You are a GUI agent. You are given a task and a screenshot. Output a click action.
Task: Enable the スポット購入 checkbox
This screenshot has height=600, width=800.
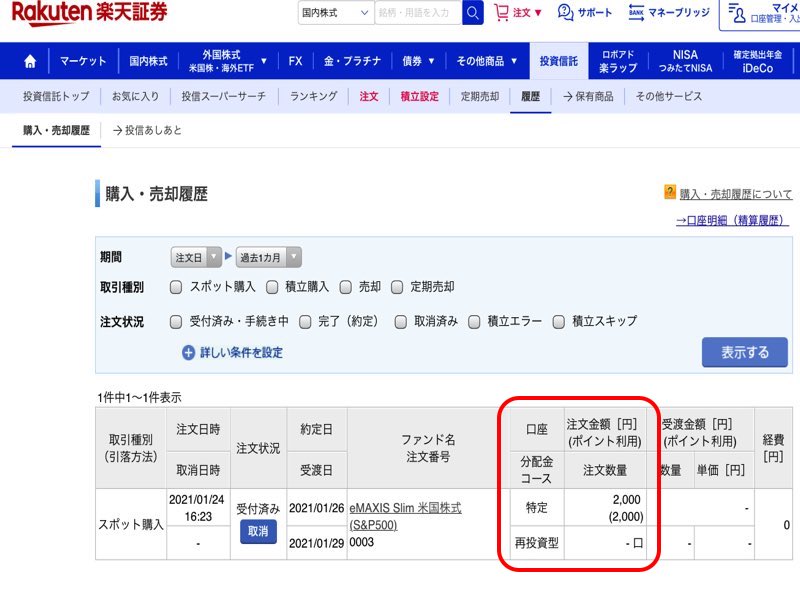[176, 287]
